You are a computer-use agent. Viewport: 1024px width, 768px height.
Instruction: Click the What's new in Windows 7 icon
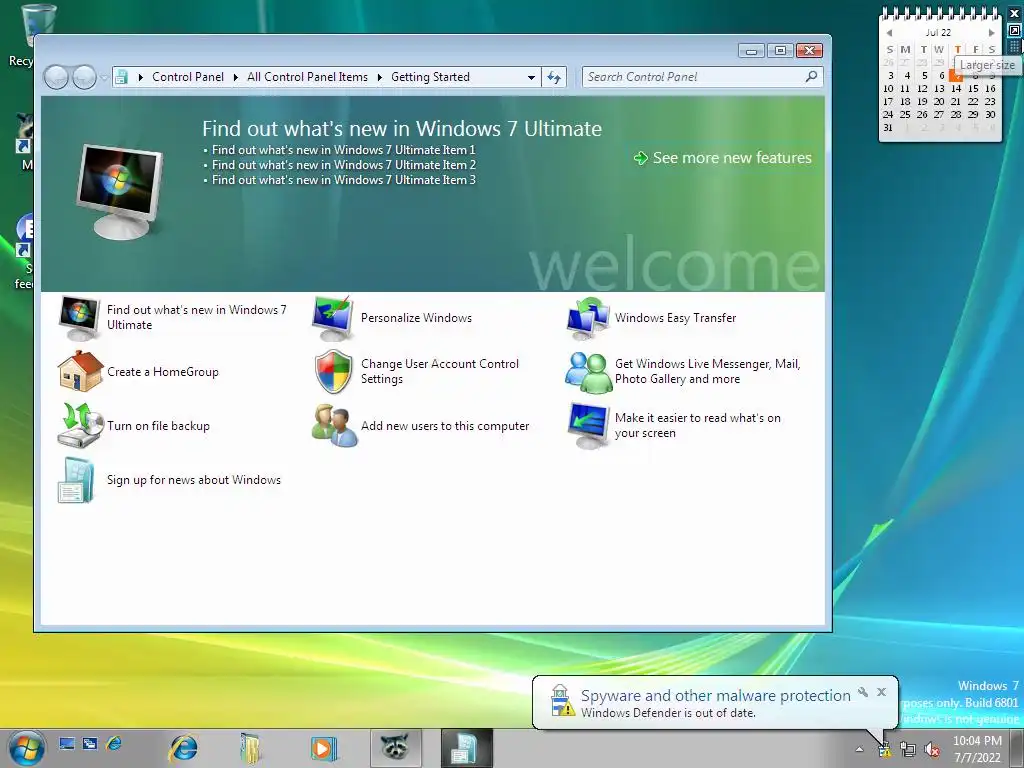click(x=80, y=318)
